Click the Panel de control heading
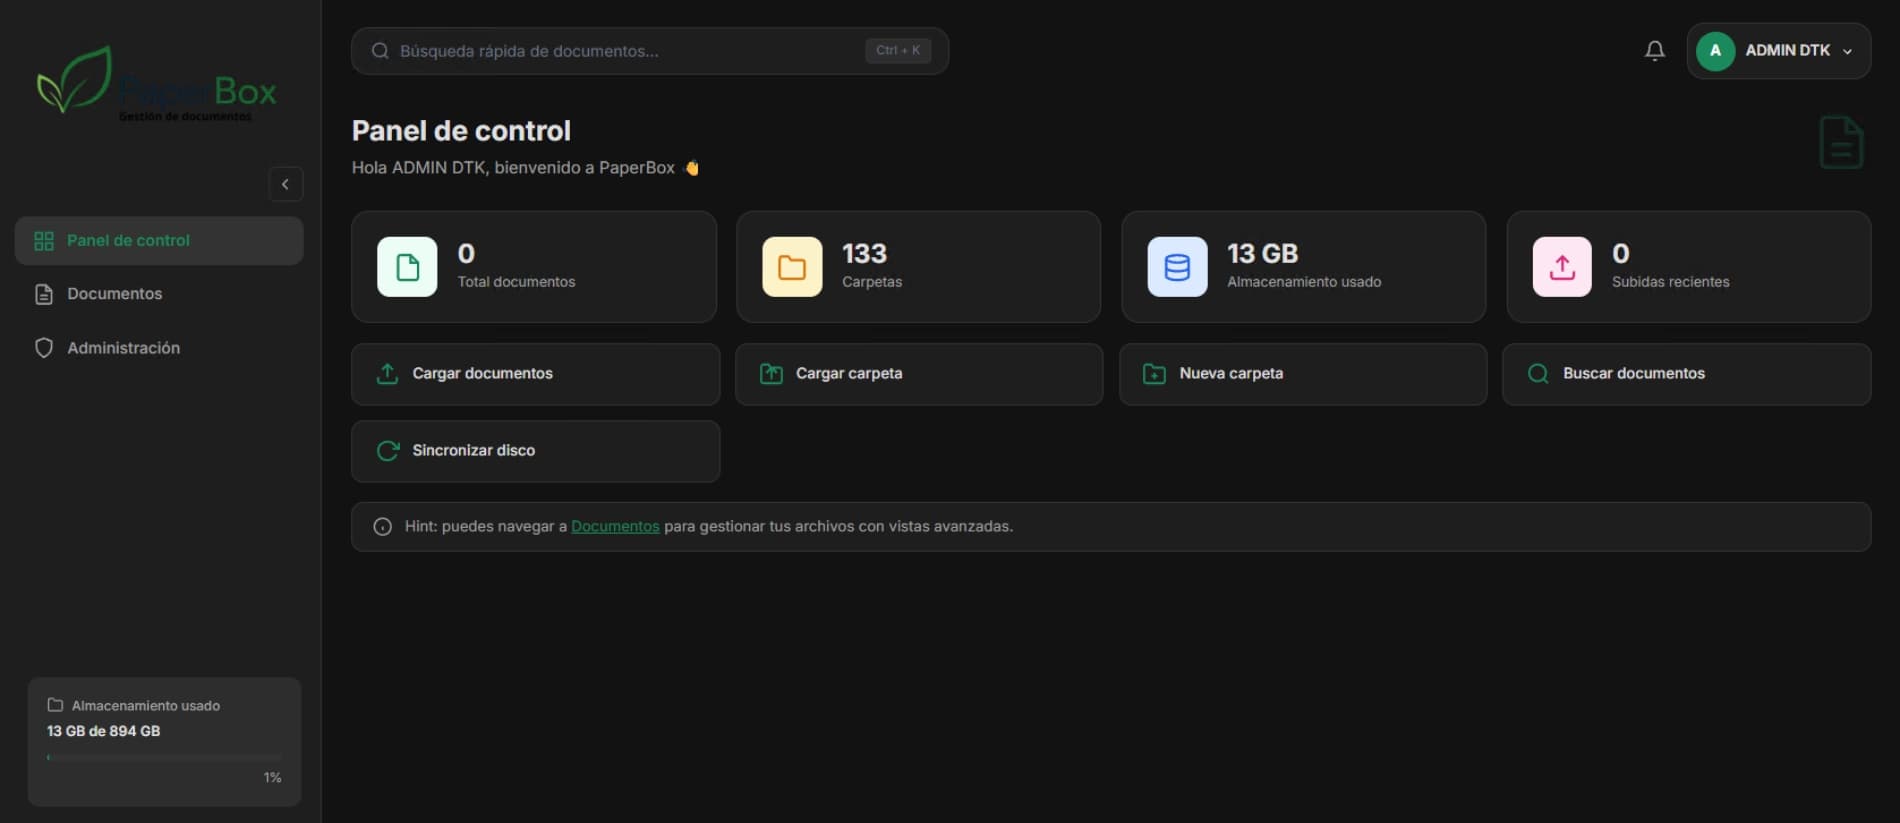The image size is (1900, 823). pos(461,131)
